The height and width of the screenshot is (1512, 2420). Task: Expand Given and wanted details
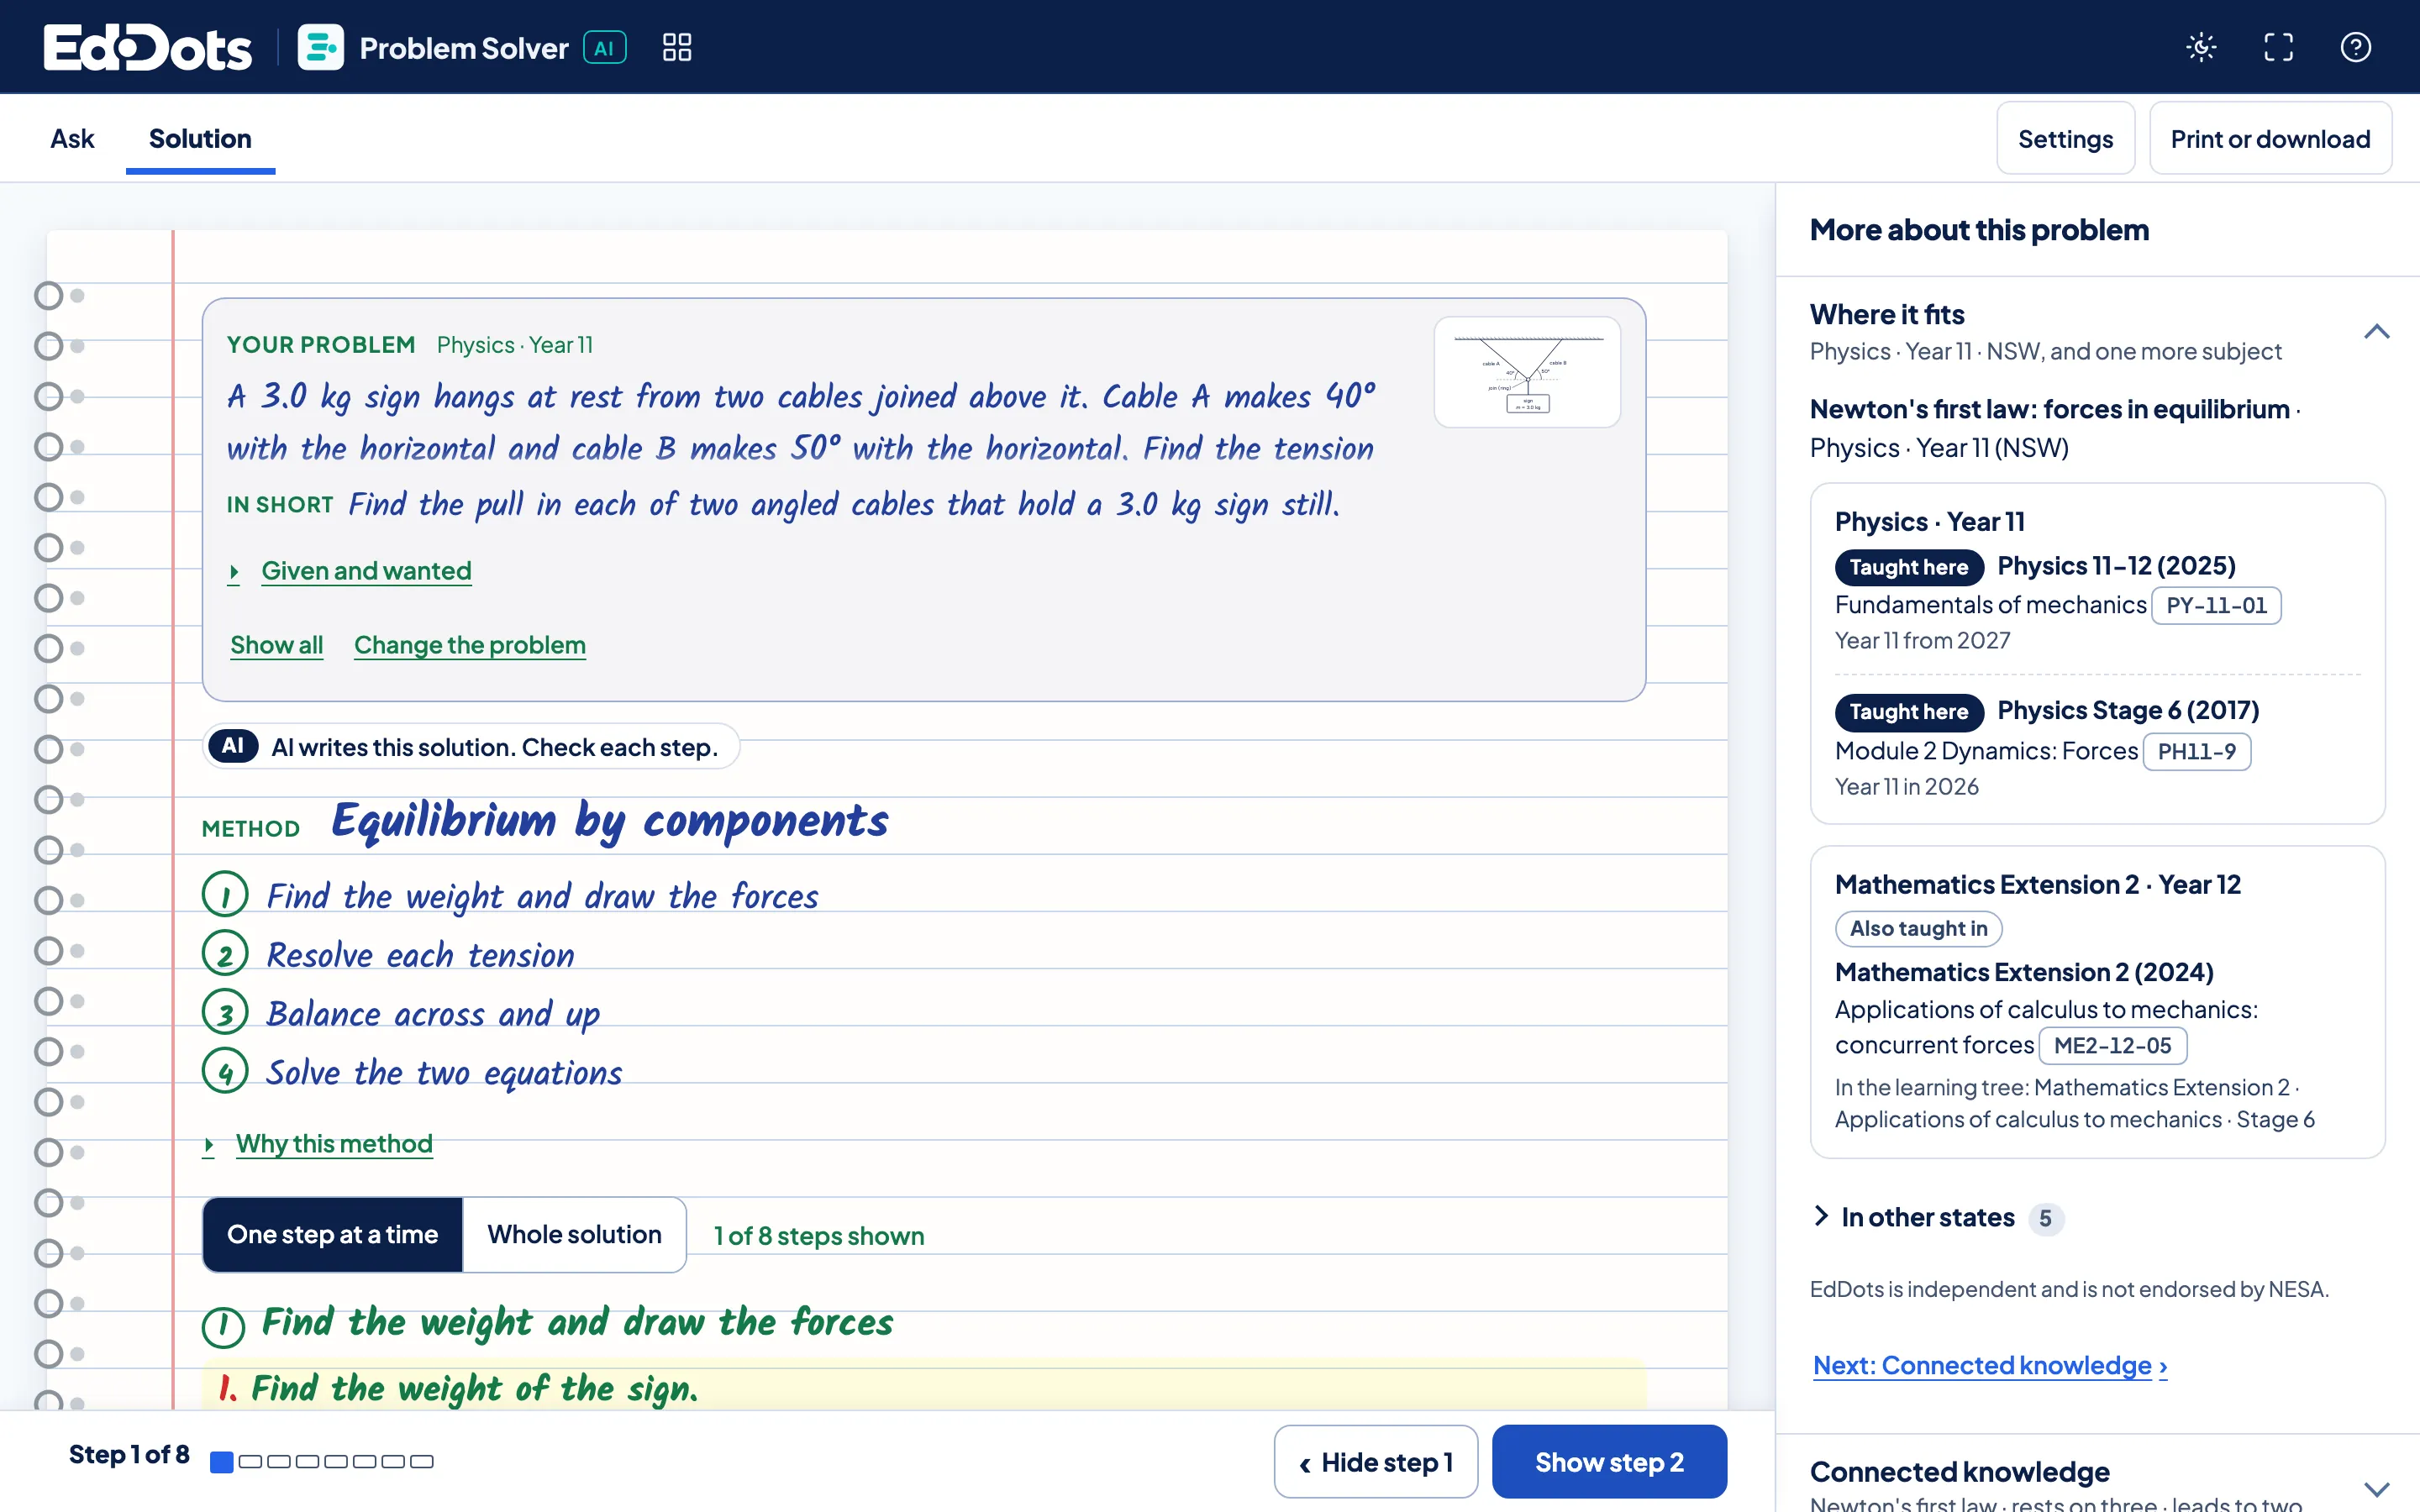366,571
